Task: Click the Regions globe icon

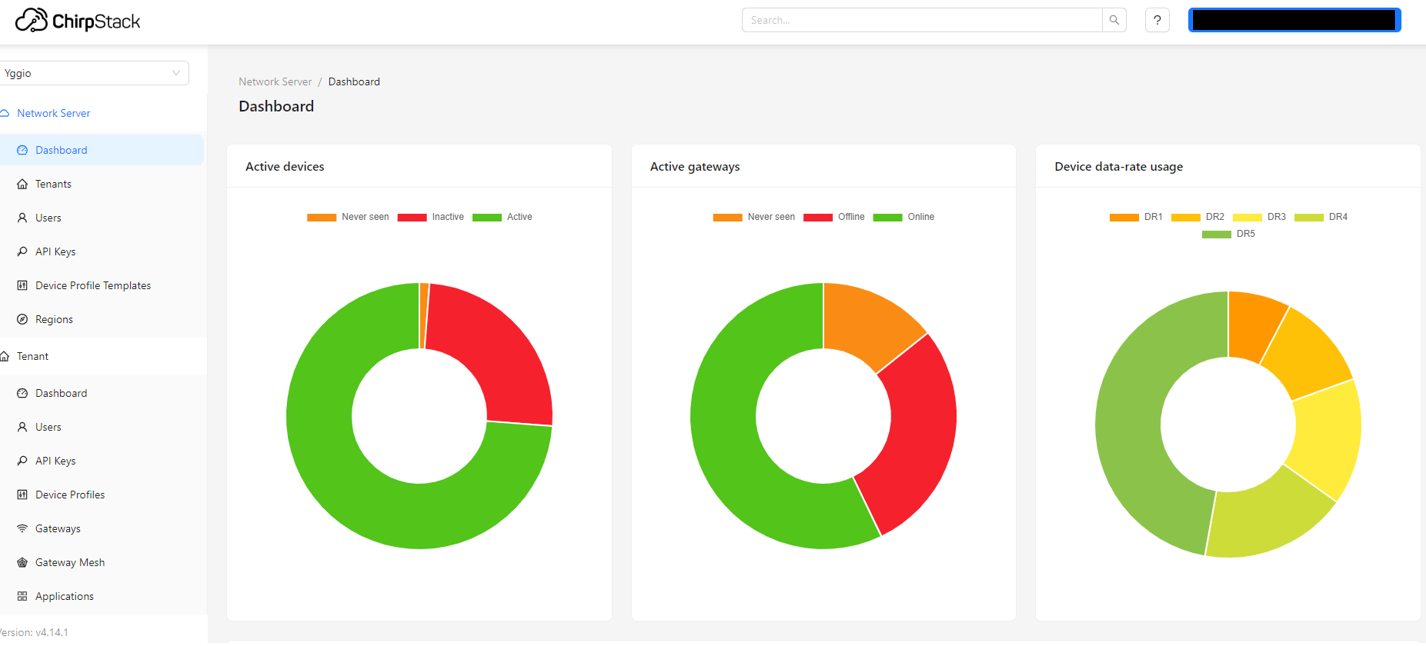Action: click(22, 319)
